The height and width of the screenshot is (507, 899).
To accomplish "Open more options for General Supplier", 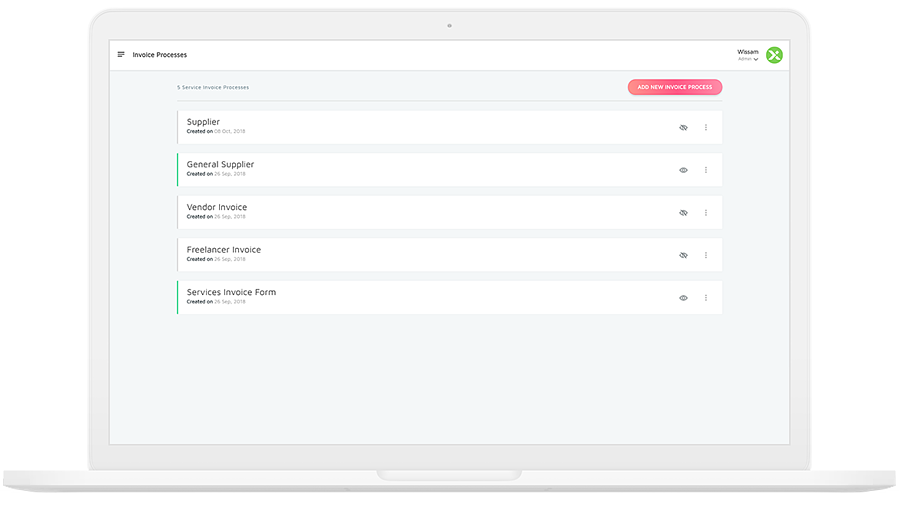I will [706, 170].
